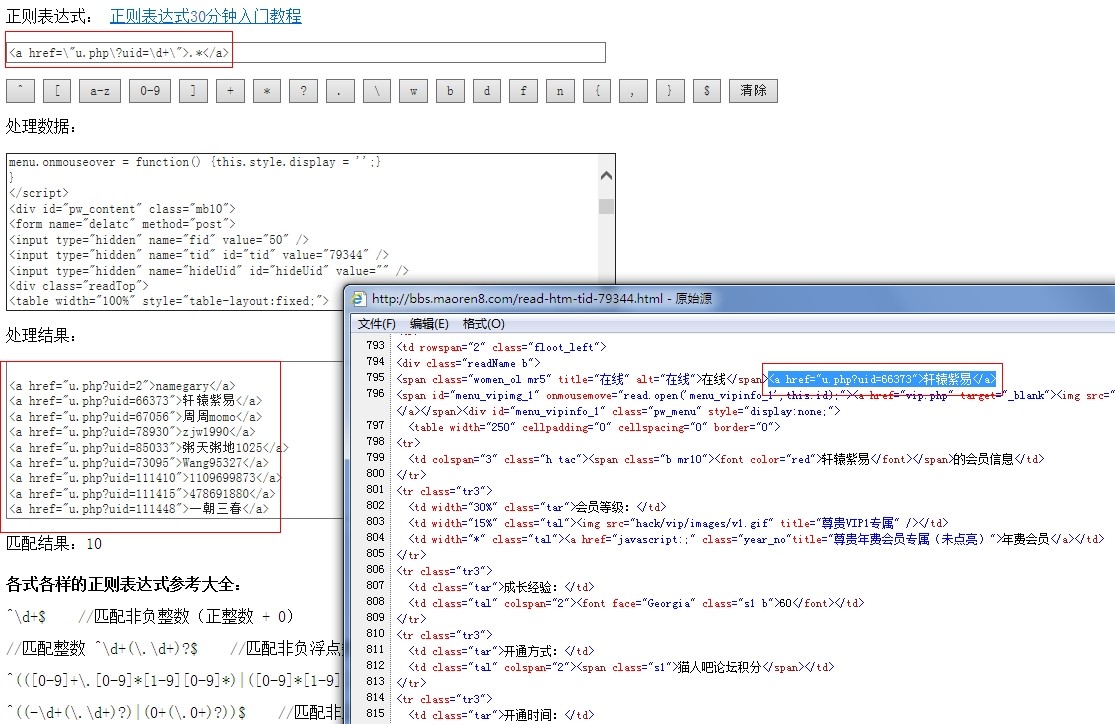Open 编辑(E) menu in source window
Screen dimensions: 1115x724
[429, 324]
